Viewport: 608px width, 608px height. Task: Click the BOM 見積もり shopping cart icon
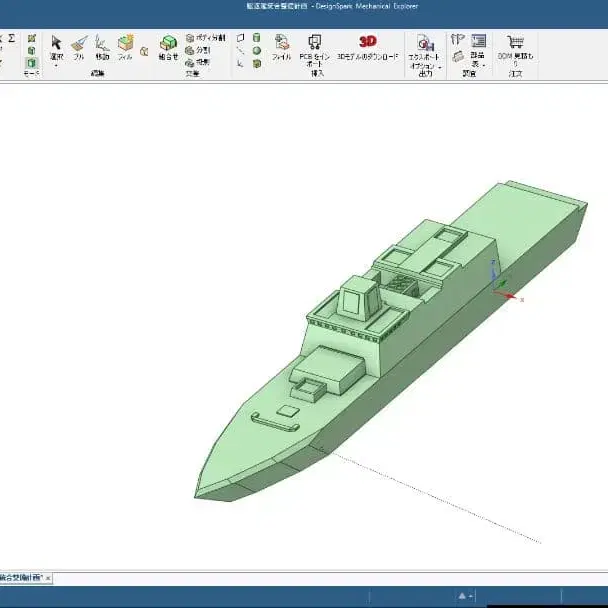(x=515, y=41)
